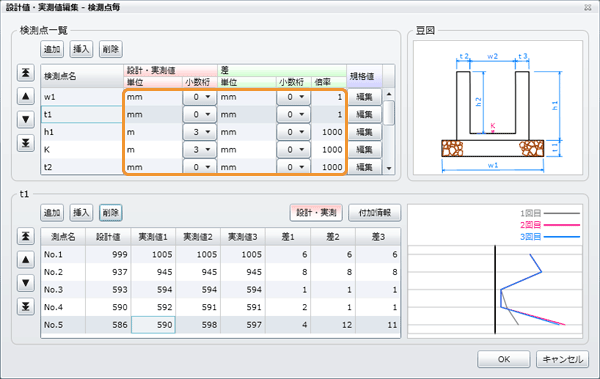Image resolution: width=600 pixels, height=379 pixels.
Task: Move up arrow in t1 section
Action: pyautogui.click(x=26, y=260)
